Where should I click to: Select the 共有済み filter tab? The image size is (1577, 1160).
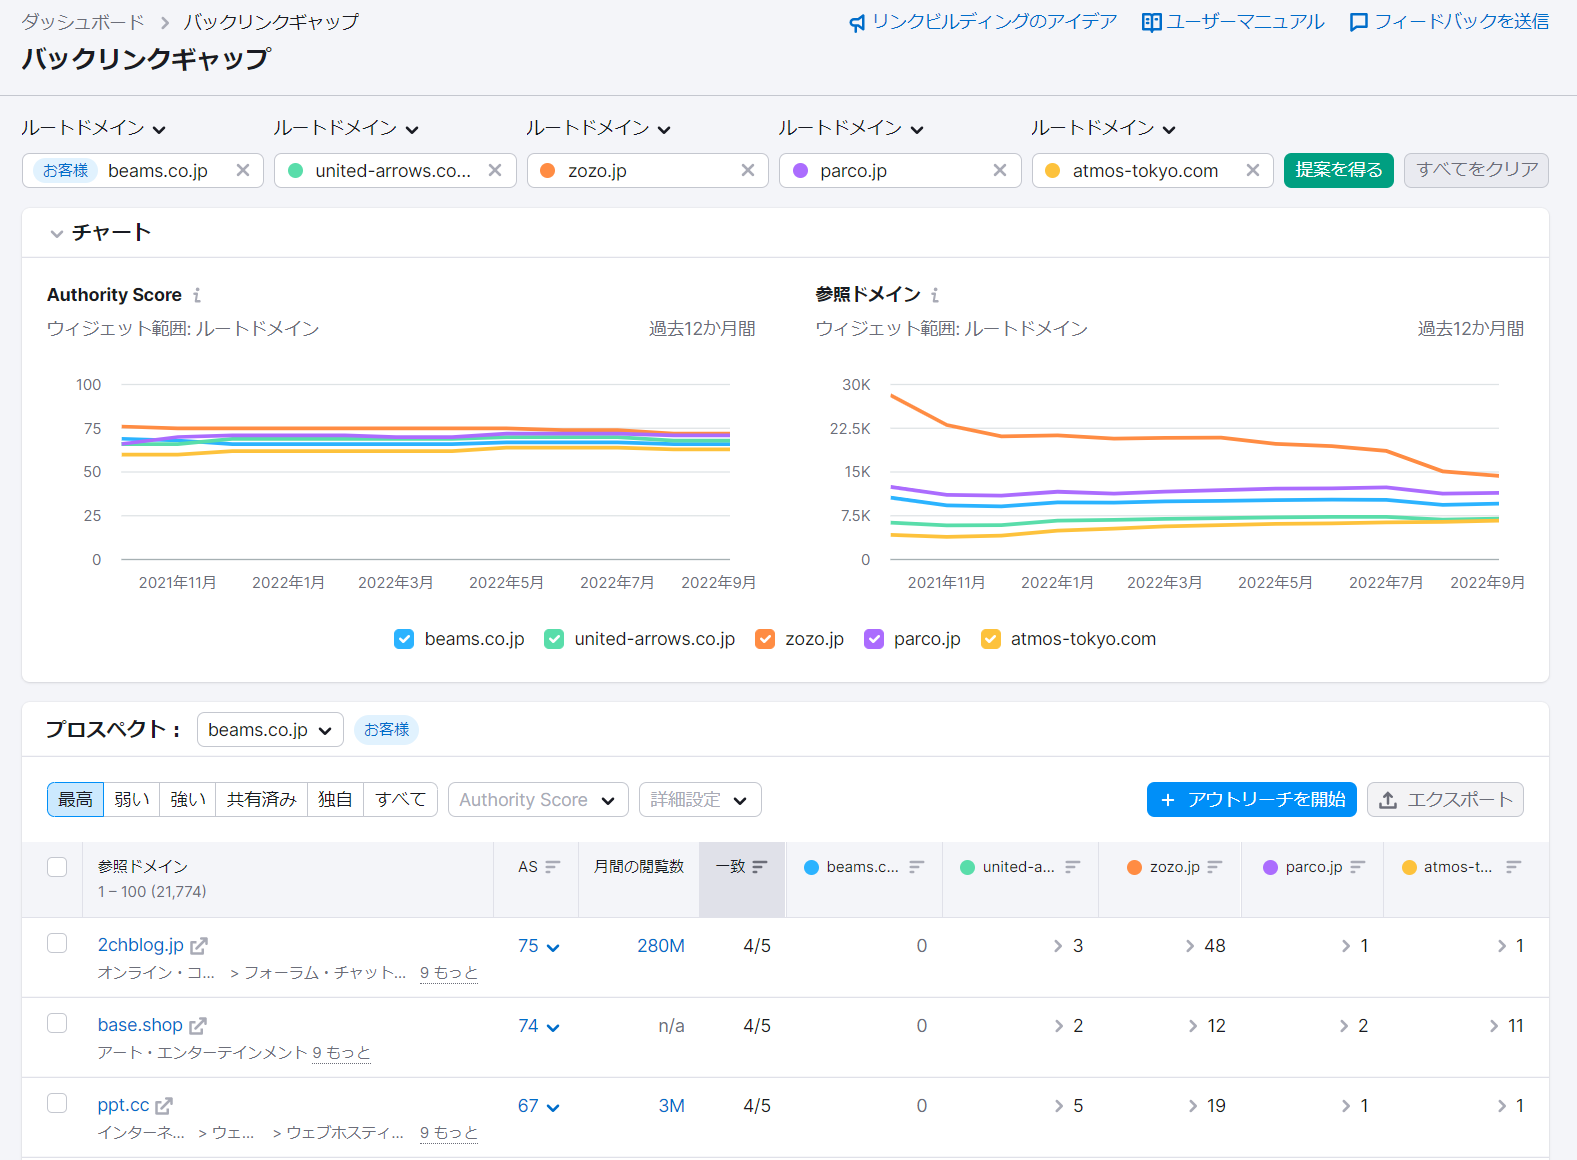(262, 800)
